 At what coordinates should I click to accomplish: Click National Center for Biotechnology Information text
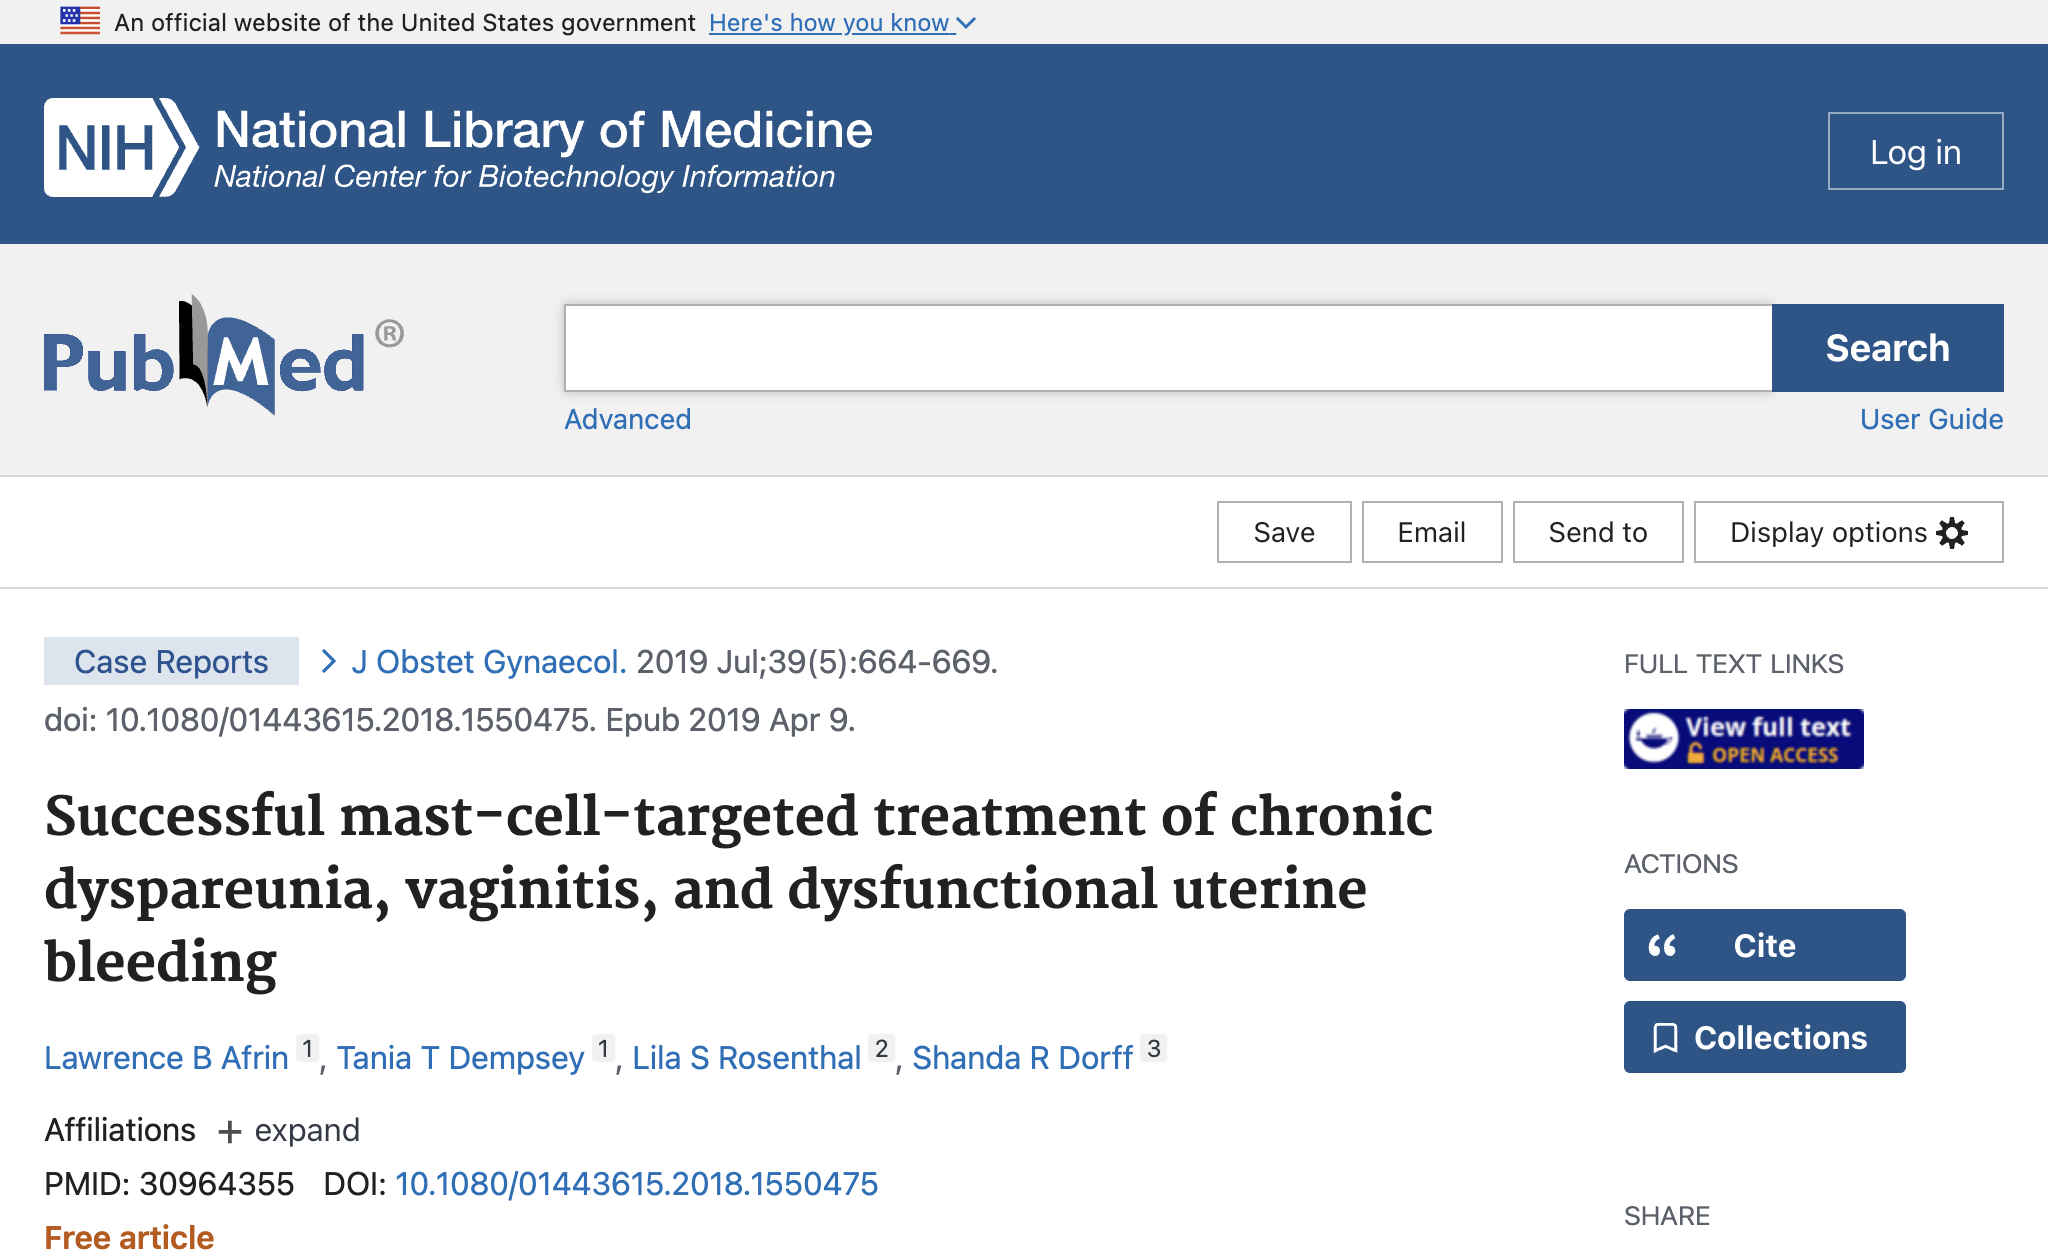tap(524, 177)
